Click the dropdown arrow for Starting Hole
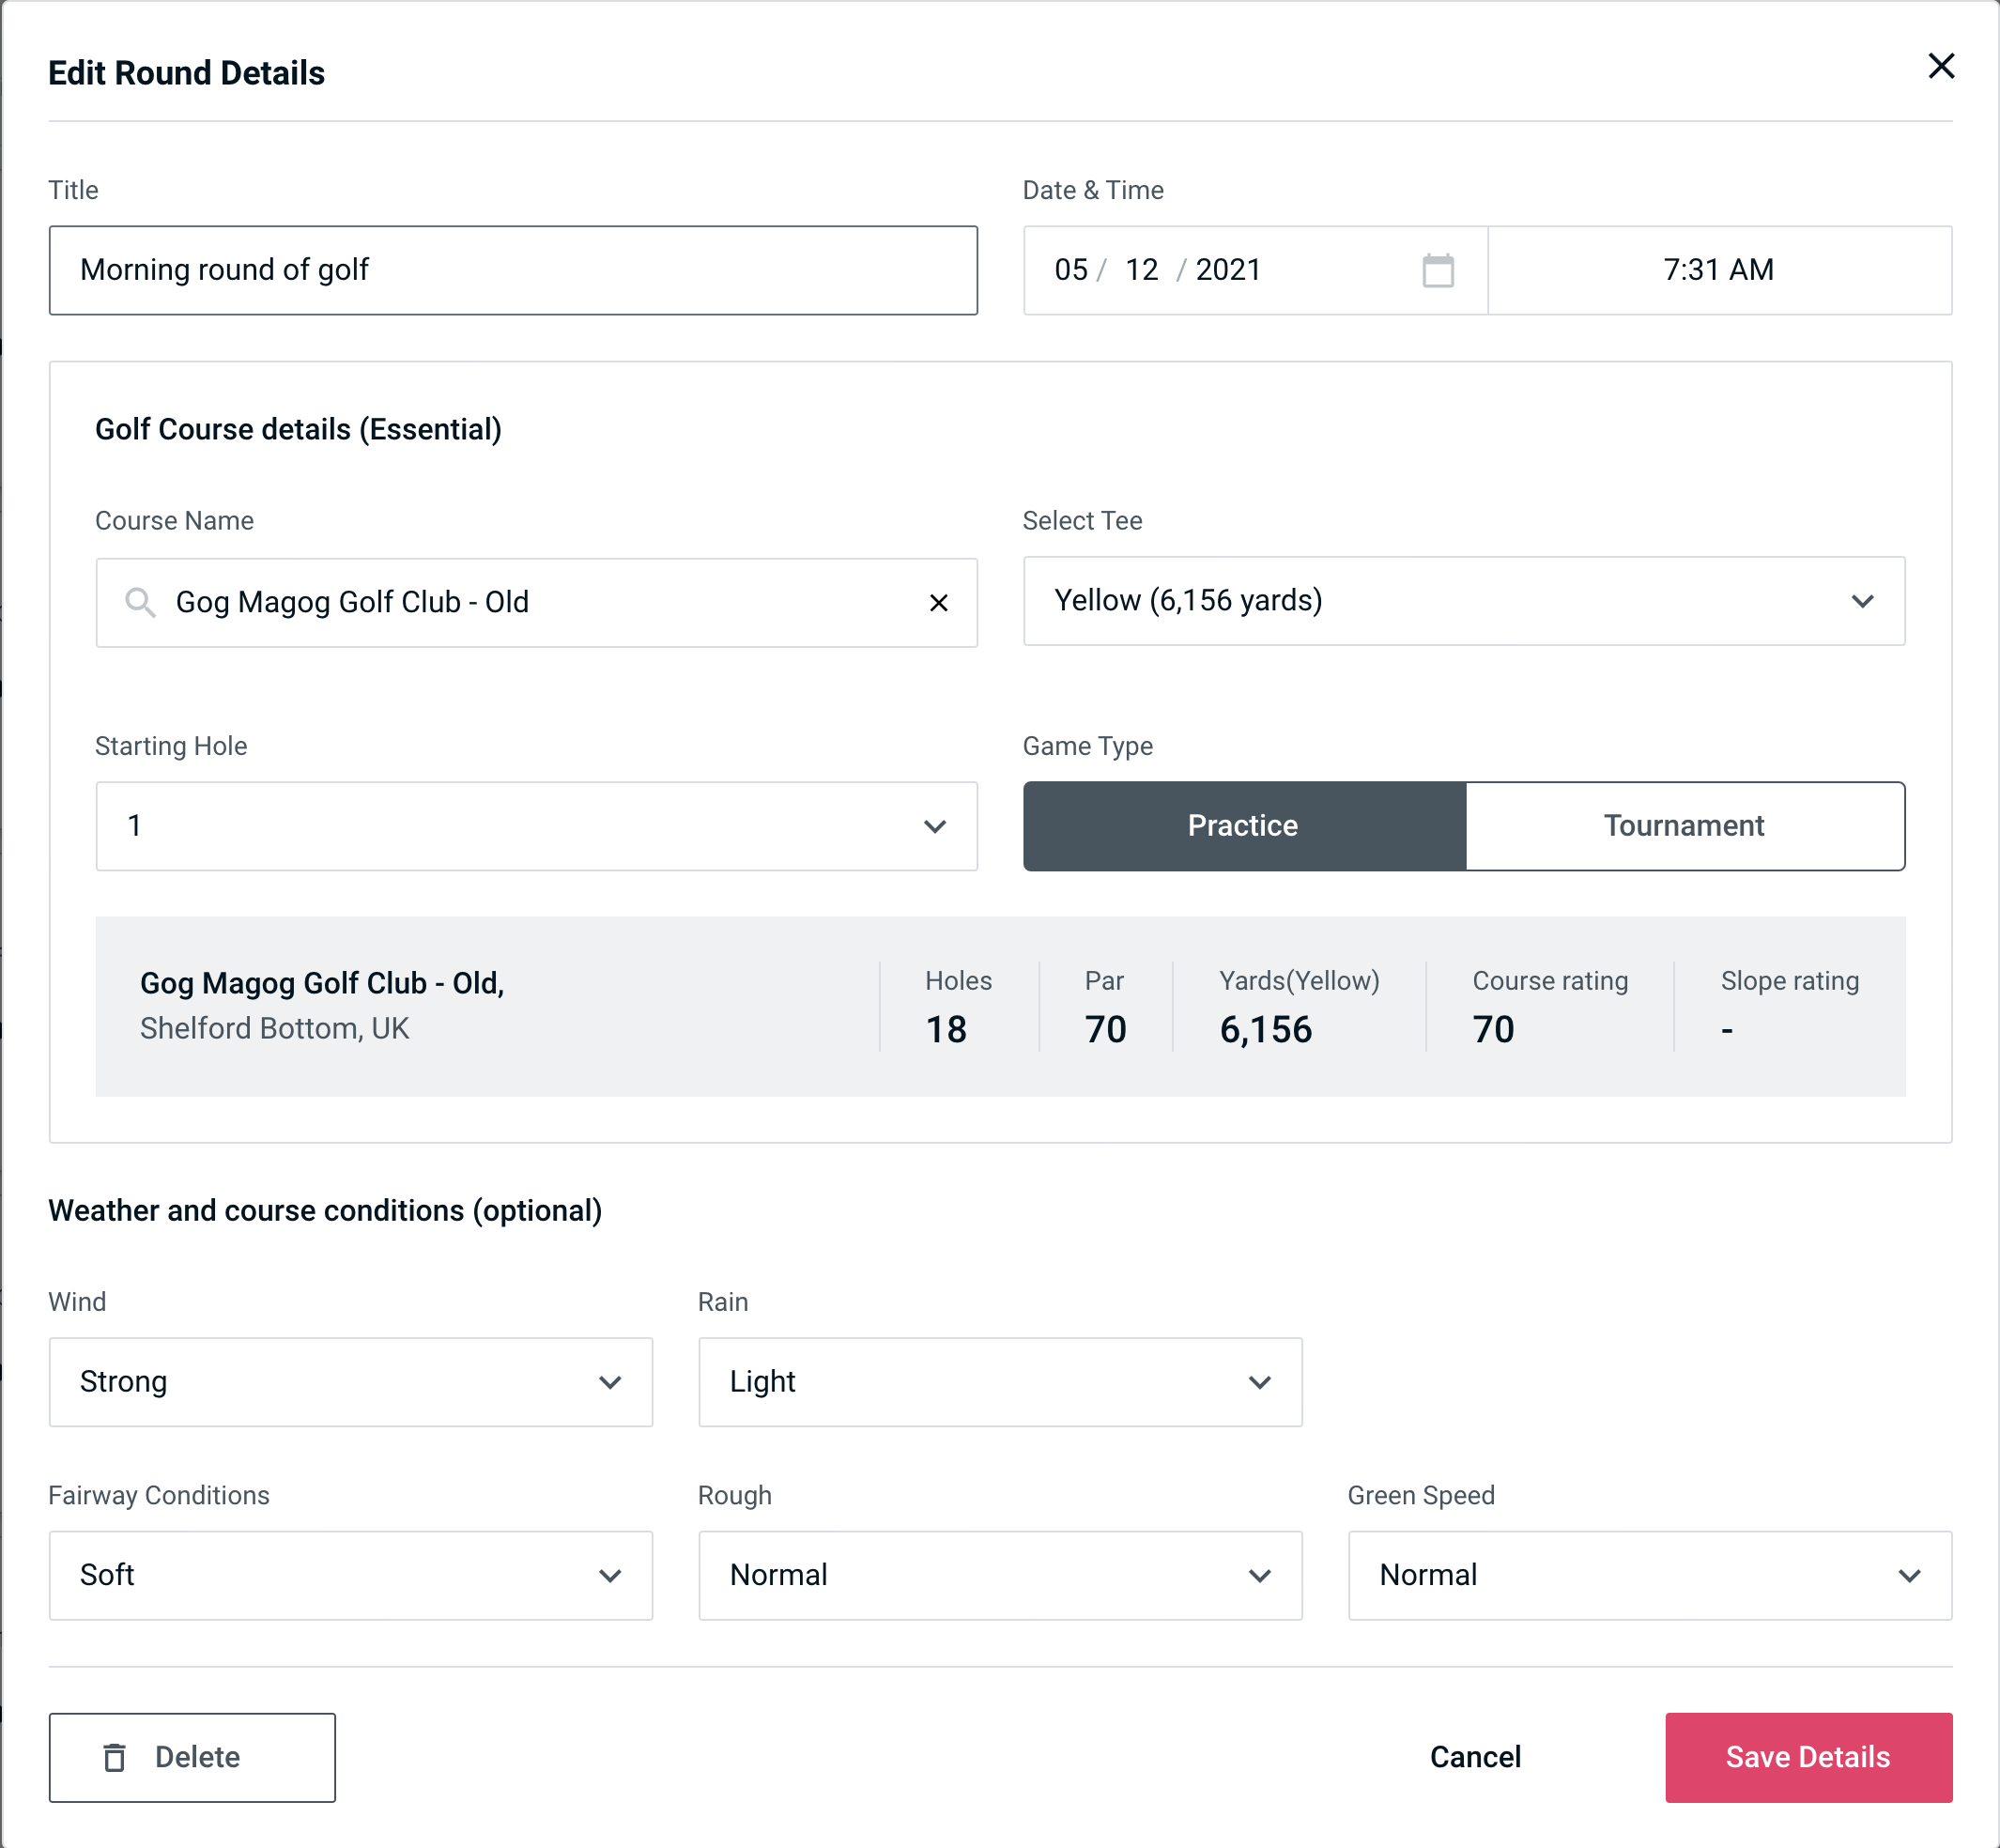2000x1848 pixels. tap(935, 827)
